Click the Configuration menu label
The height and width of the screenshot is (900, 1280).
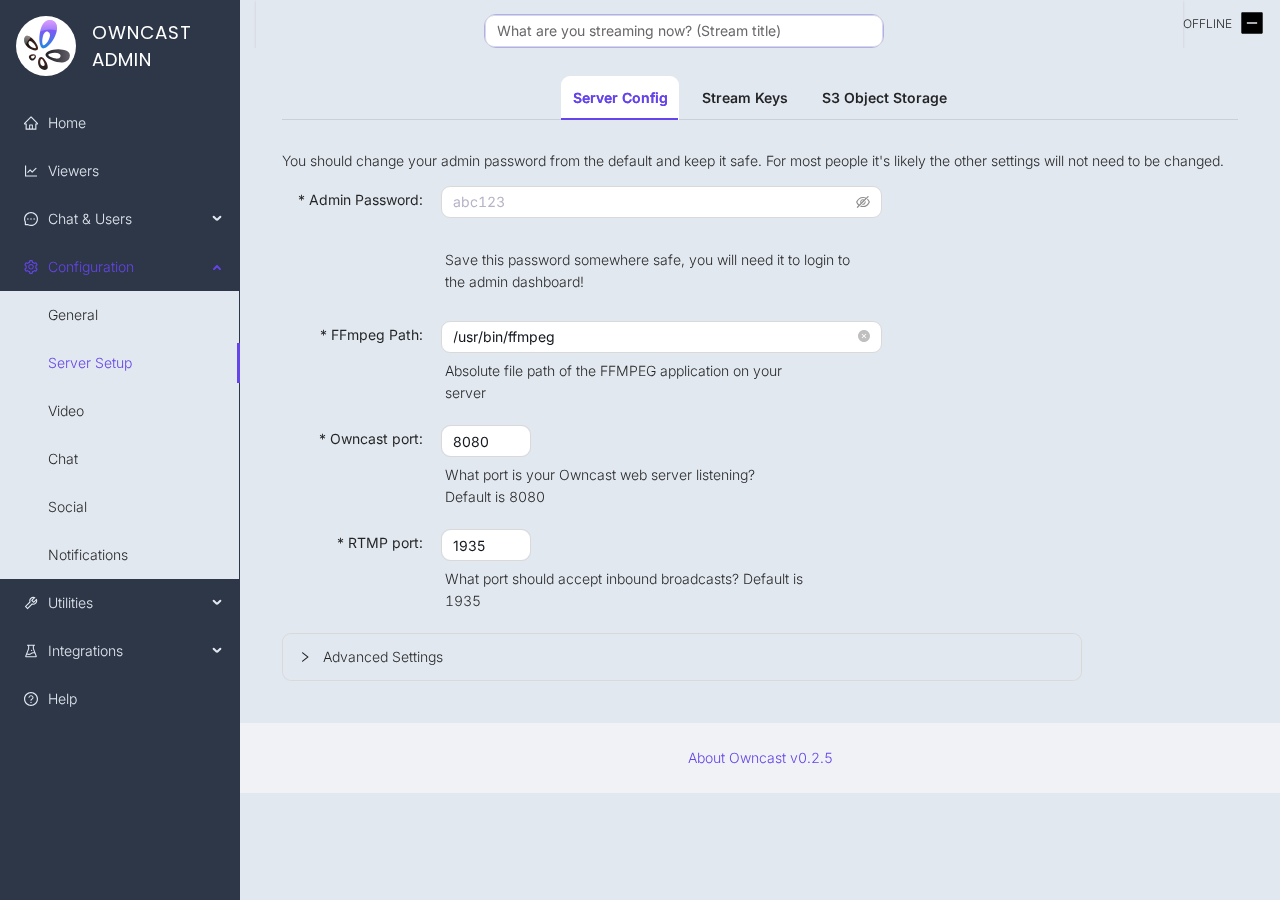[x=91, y=267]
